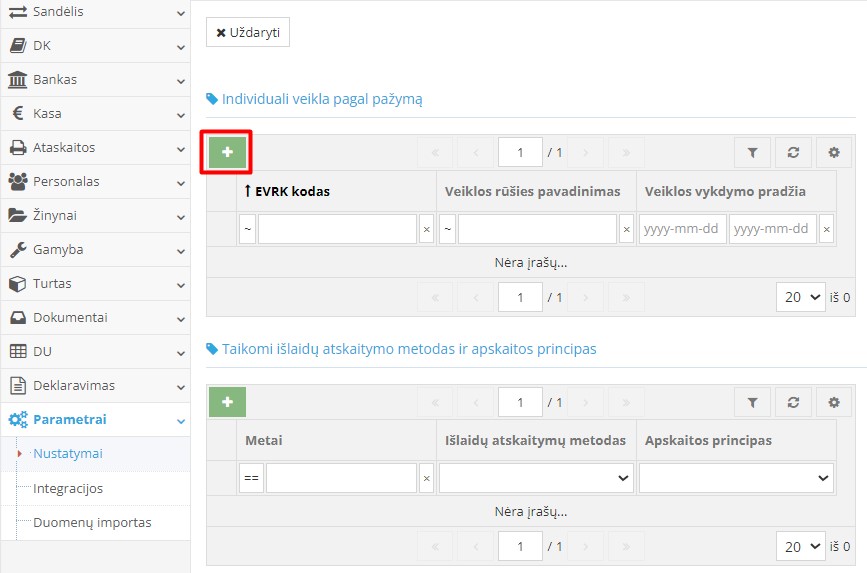Open Išlaidų atskaitymų metodas filter dropdown
Viewport: 867px width, 573px height.
click(x=536, y=478)
